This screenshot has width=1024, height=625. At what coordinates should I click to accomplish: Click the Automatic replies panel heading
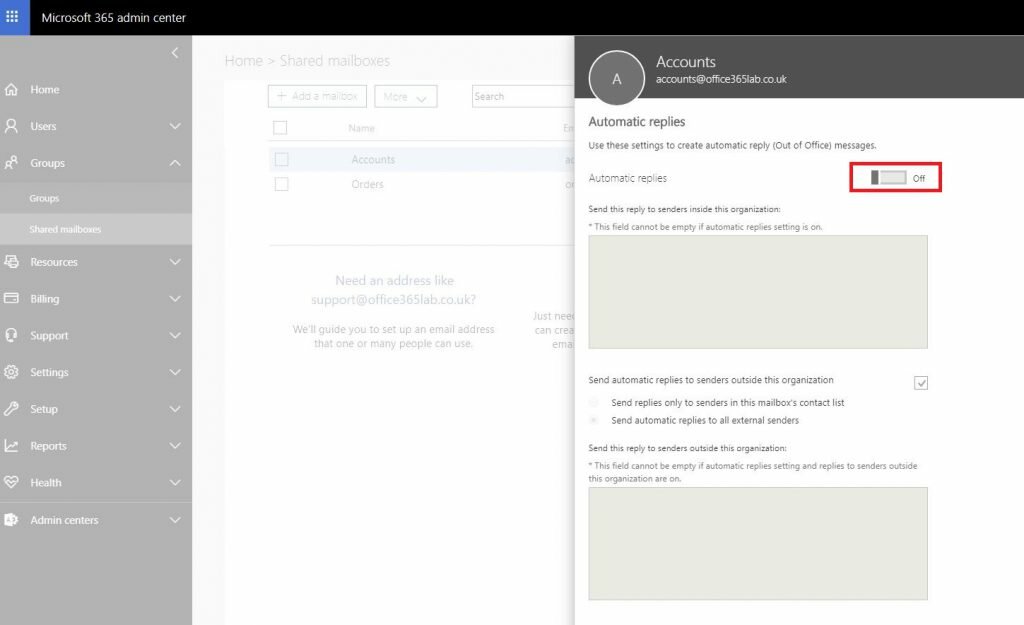point(637,121)
